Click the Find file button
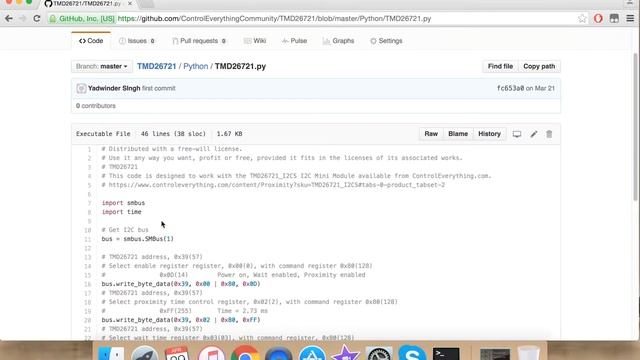This screenshot has width=640, height=360. point(500,66)
